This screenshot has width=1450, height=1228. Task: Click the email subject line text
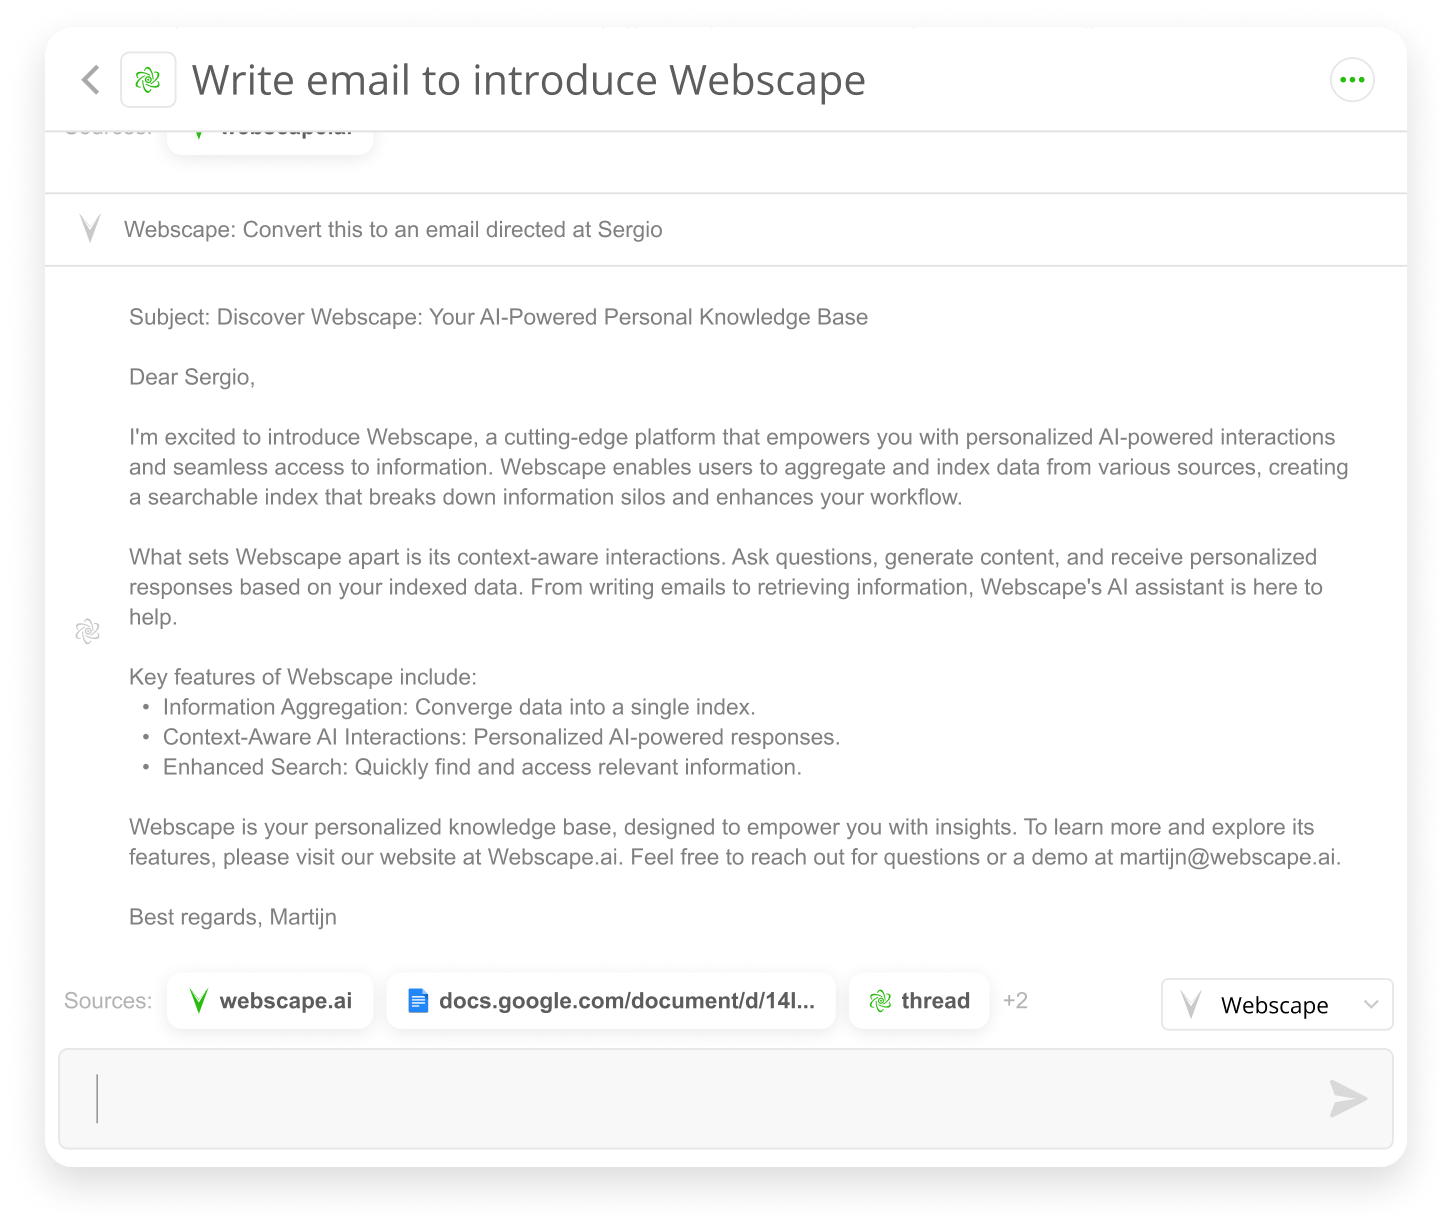tap(498, 317)
